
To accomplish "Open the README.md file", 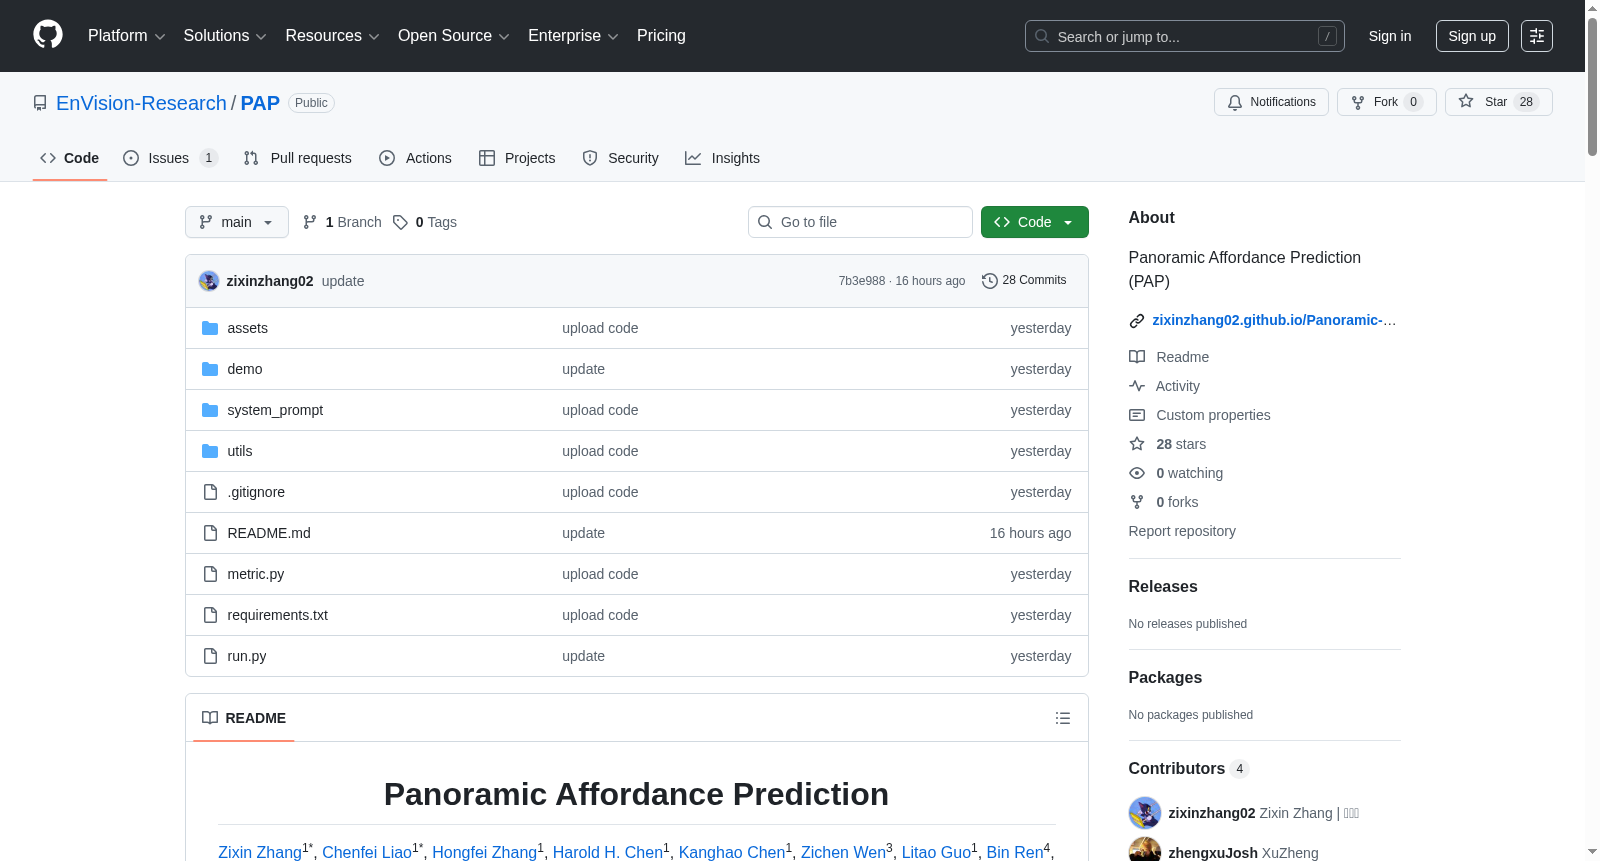I will pos(269,533).
